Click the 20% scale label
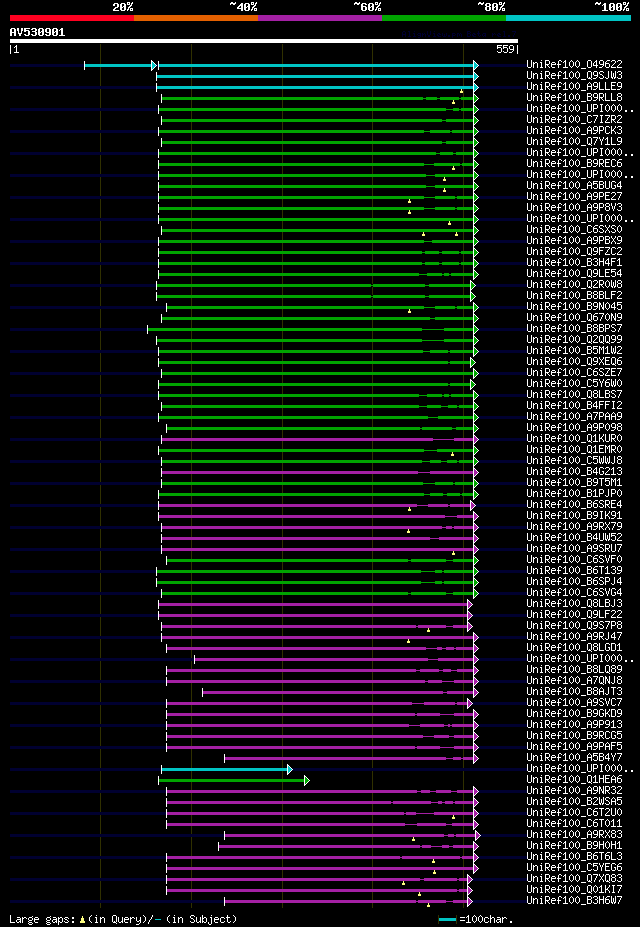This screenshot has height=927, width=640. pyautogui.click(x=123, y=7)
